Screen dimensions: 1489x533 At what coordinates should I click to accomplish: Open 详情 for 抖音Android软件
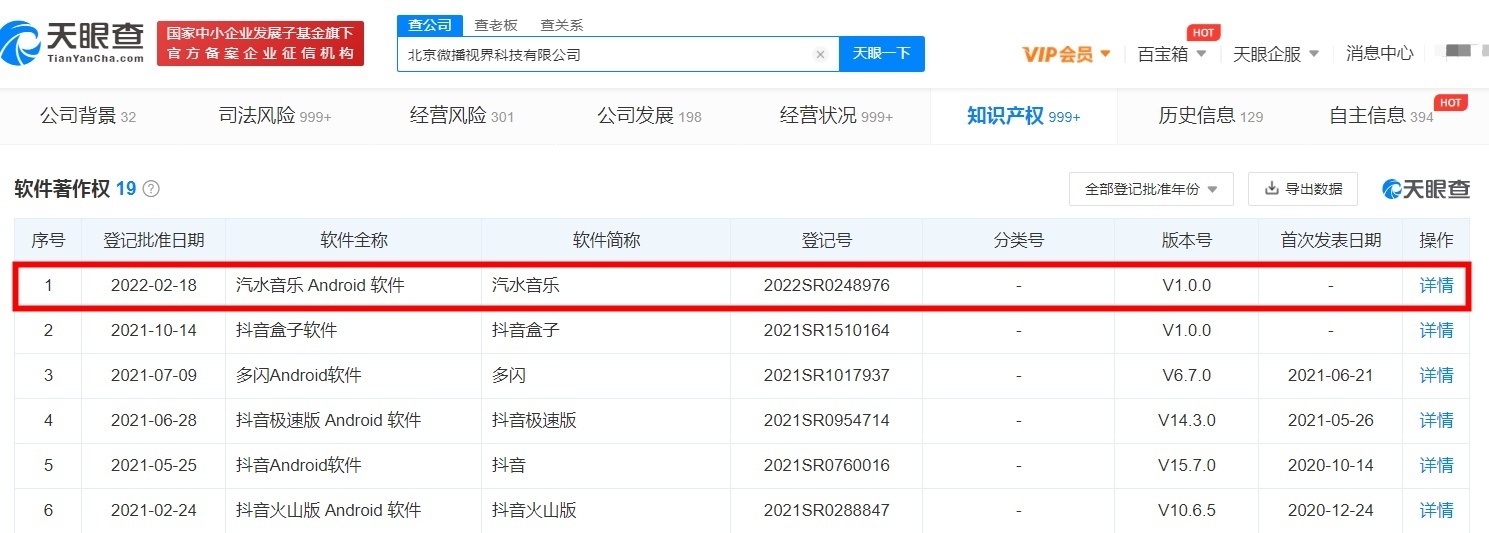(x=1437, y=465)
